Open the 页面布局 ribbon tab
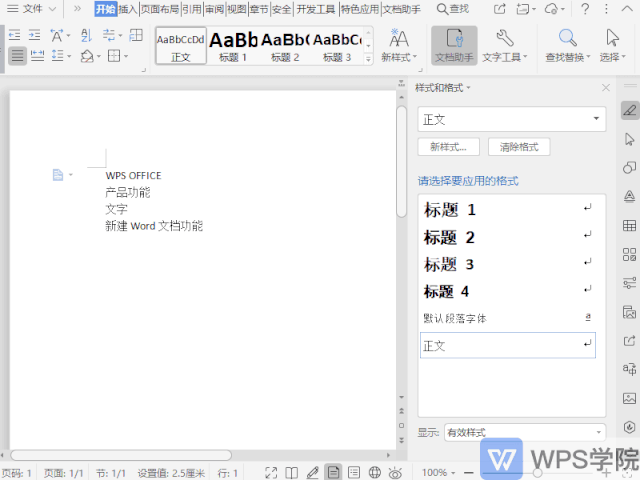Viewport: 640px width, 480px height. [159, 9]
